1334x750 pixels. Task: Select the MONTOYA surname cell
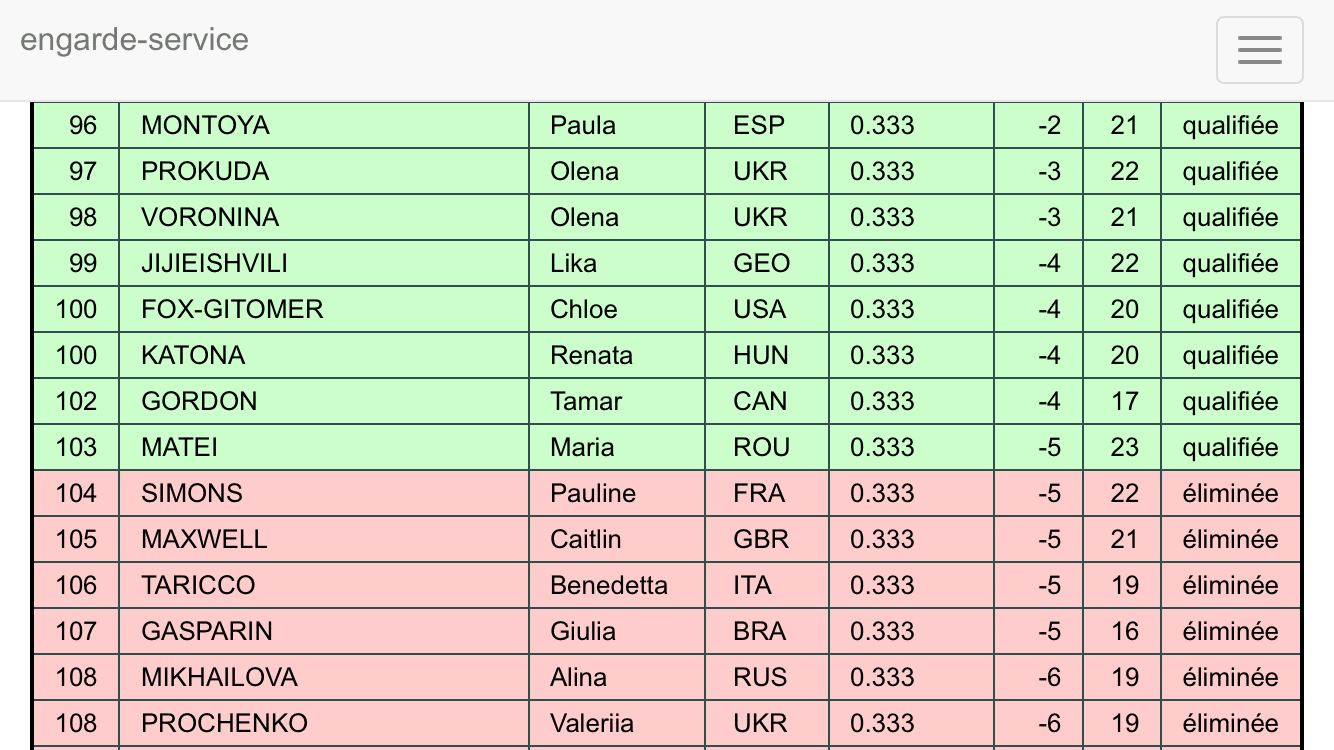coord(324,125)
